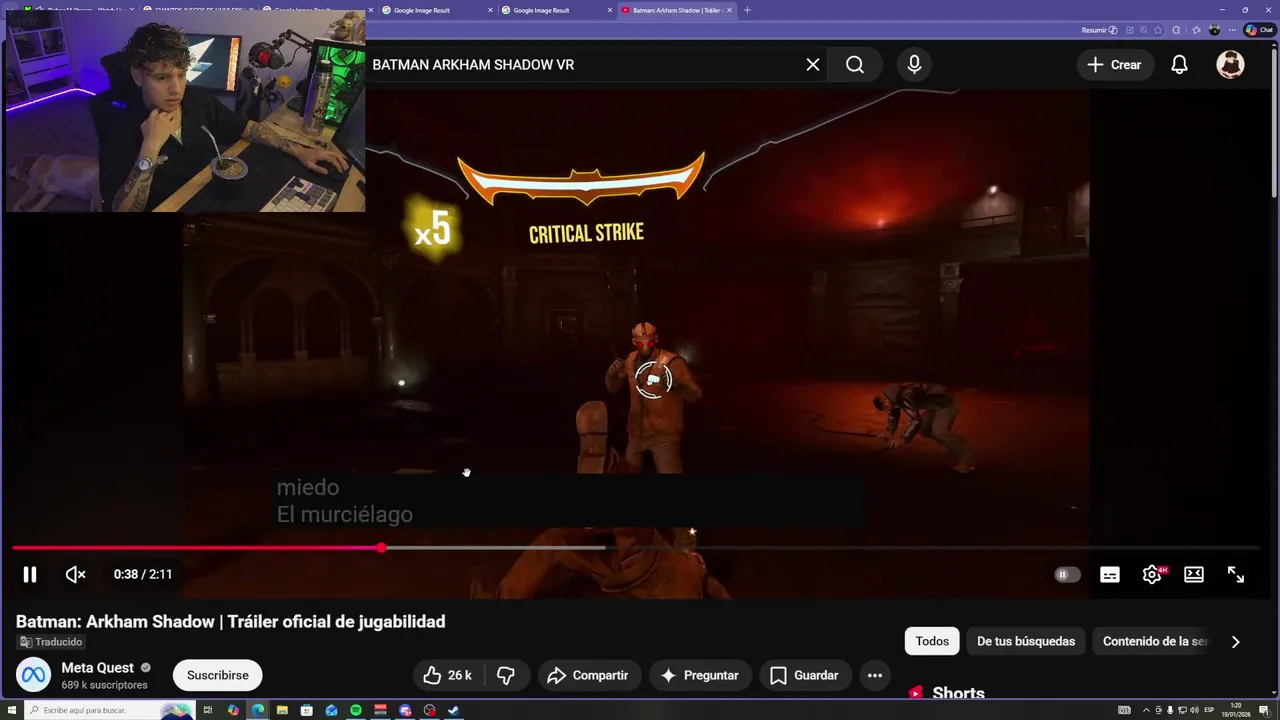Like the video (26 k)
This screenshot has height=720, width=1280.
tap(447, 675)
